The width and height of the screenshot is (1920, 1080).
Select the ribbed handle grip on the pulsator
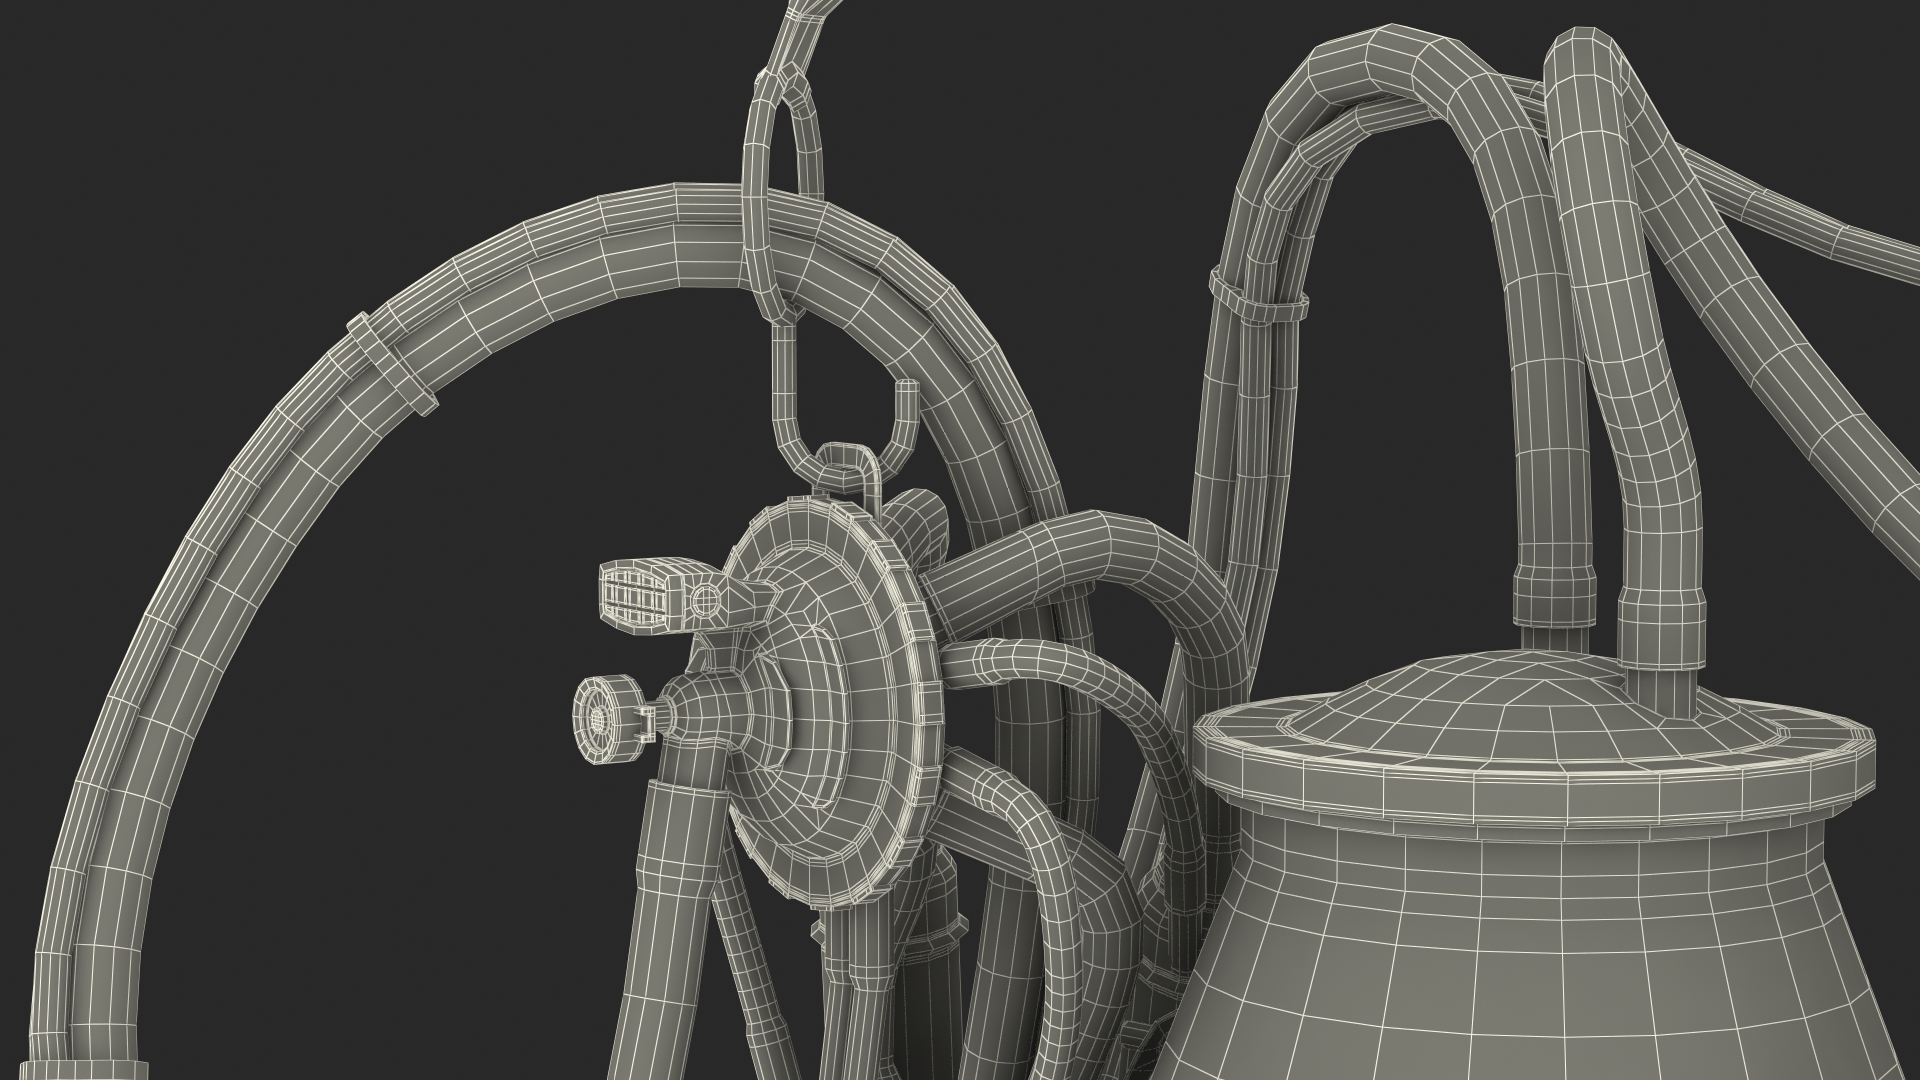642,598
